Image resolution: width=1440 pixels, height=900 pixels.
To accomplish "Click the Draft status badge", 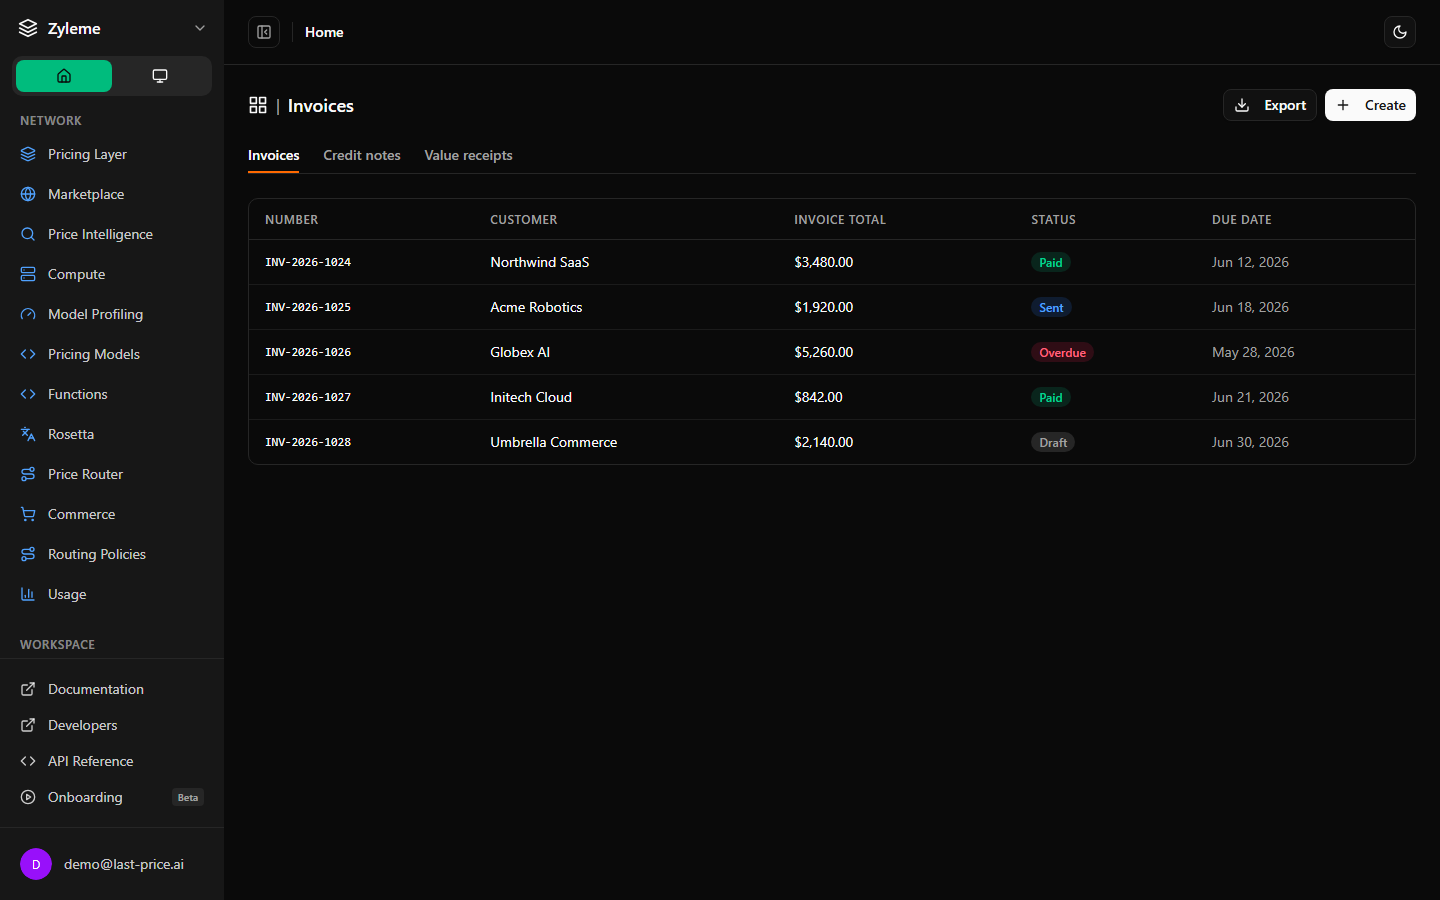I will (x=1053, y=442).
